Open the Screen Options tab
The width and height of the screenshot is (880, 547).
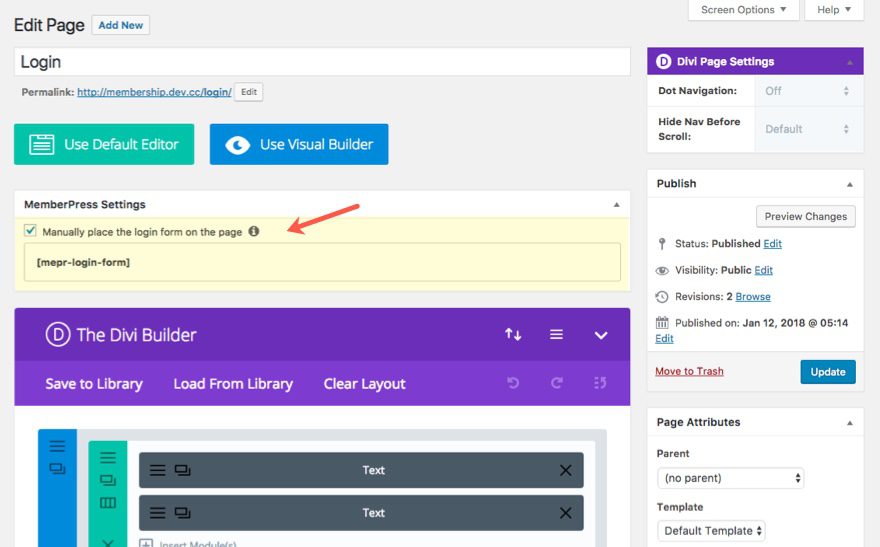(743, 10)
